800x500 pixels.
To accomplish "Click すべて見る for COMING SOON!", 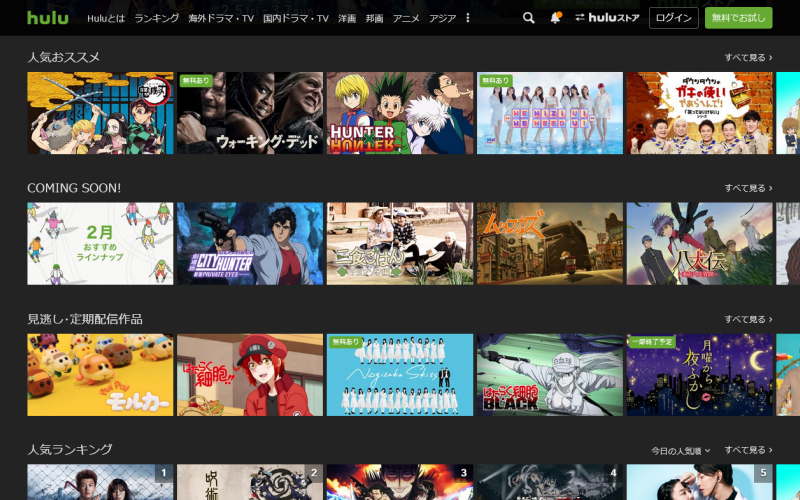I will (748, 188).
